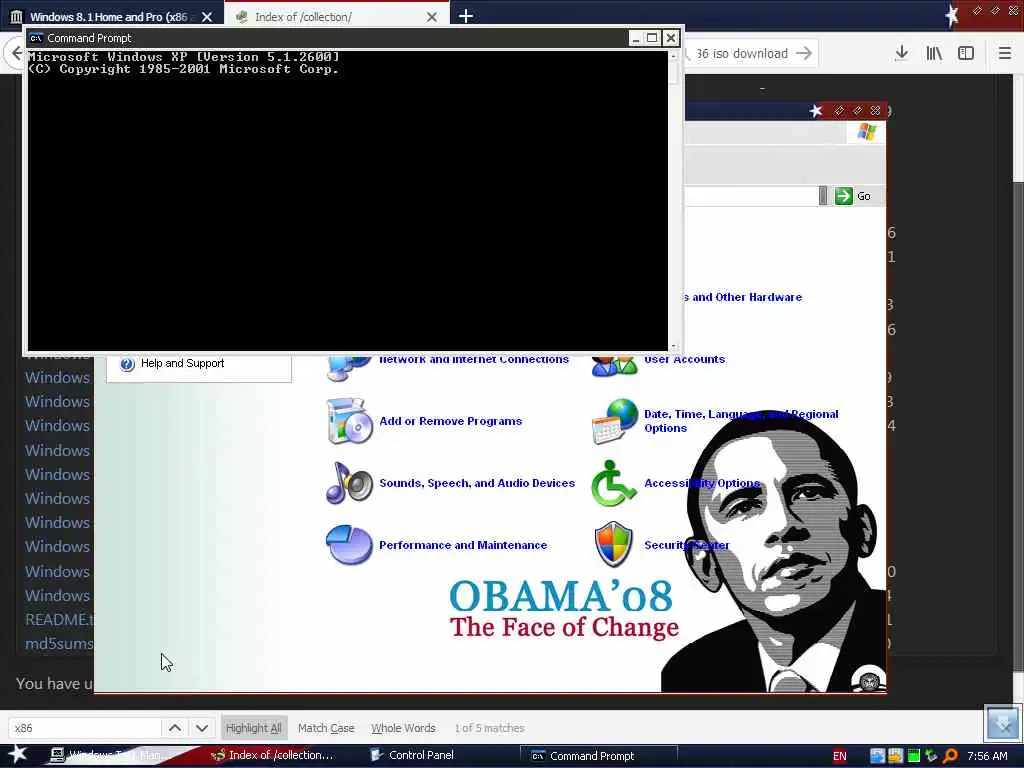Screen dimensions: 1024x768
Task: Open Sounds, Speech, and Audio Devices link
Action: (477, 483)
